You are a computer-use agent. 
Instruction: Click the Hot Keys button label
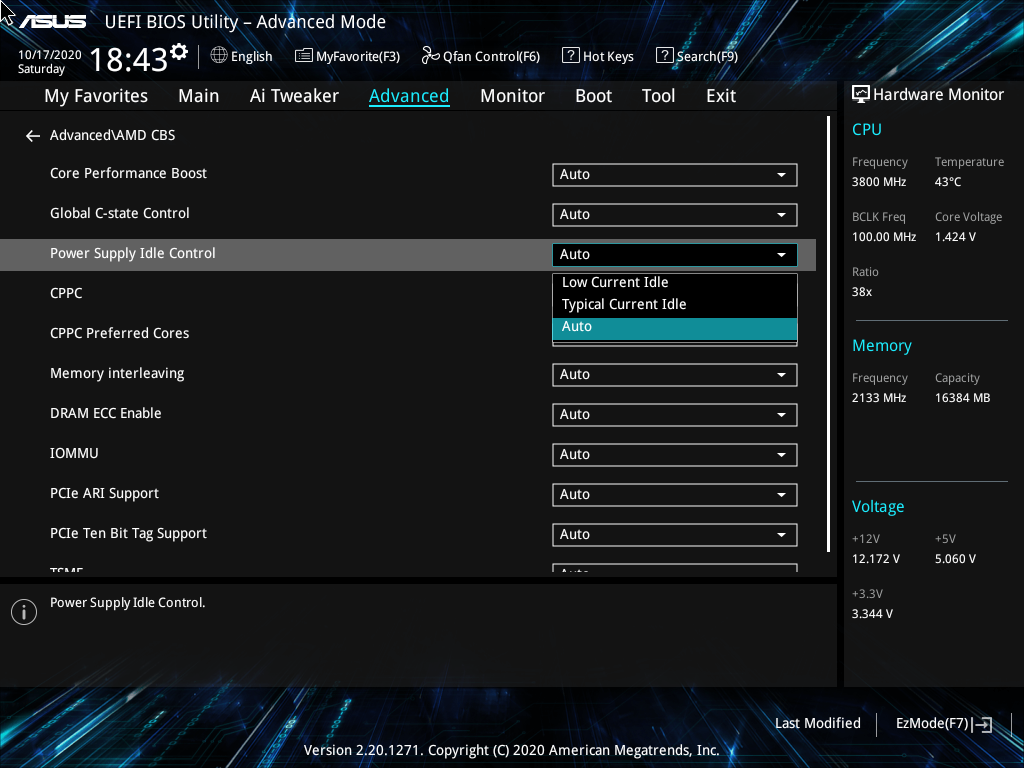[x=608, y=56]
